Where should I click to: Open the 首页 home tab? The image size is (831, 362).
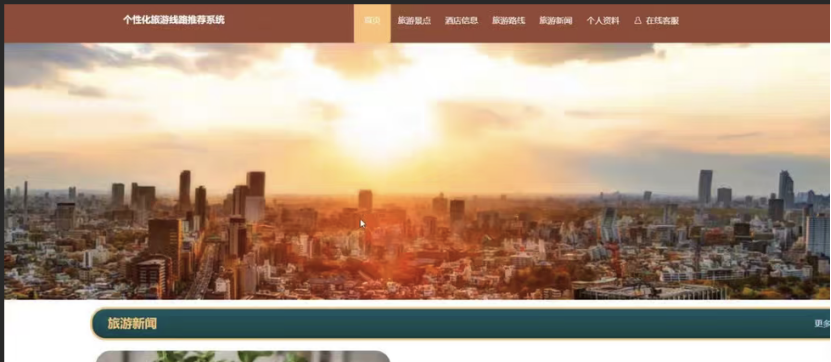372,21
